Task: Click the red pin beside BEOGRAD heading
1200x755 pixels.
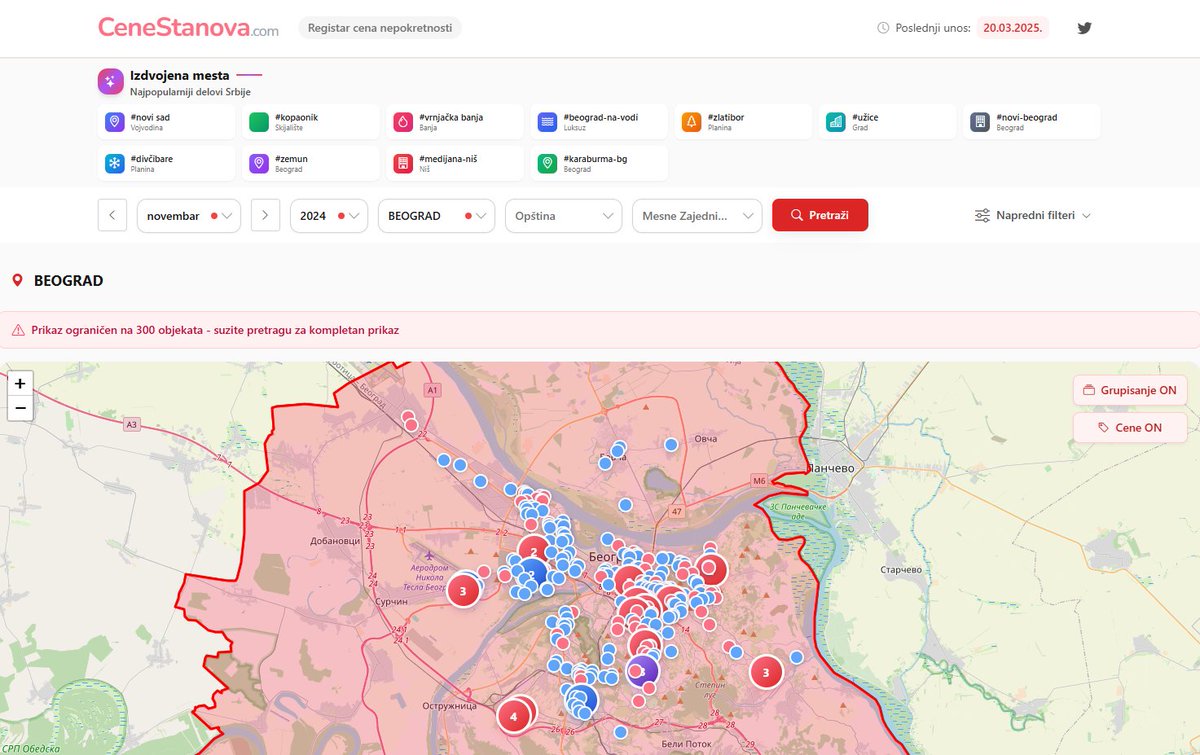Action: tap(17, 281)
